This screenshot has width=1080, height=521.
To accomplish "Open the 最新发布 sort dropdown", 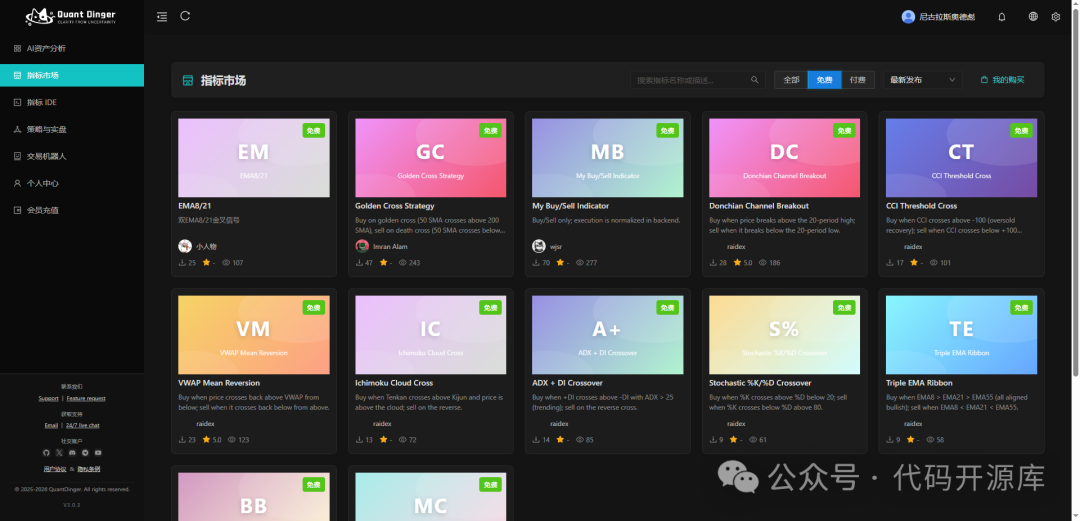I will pyautogui.click(x=923, y=80).
